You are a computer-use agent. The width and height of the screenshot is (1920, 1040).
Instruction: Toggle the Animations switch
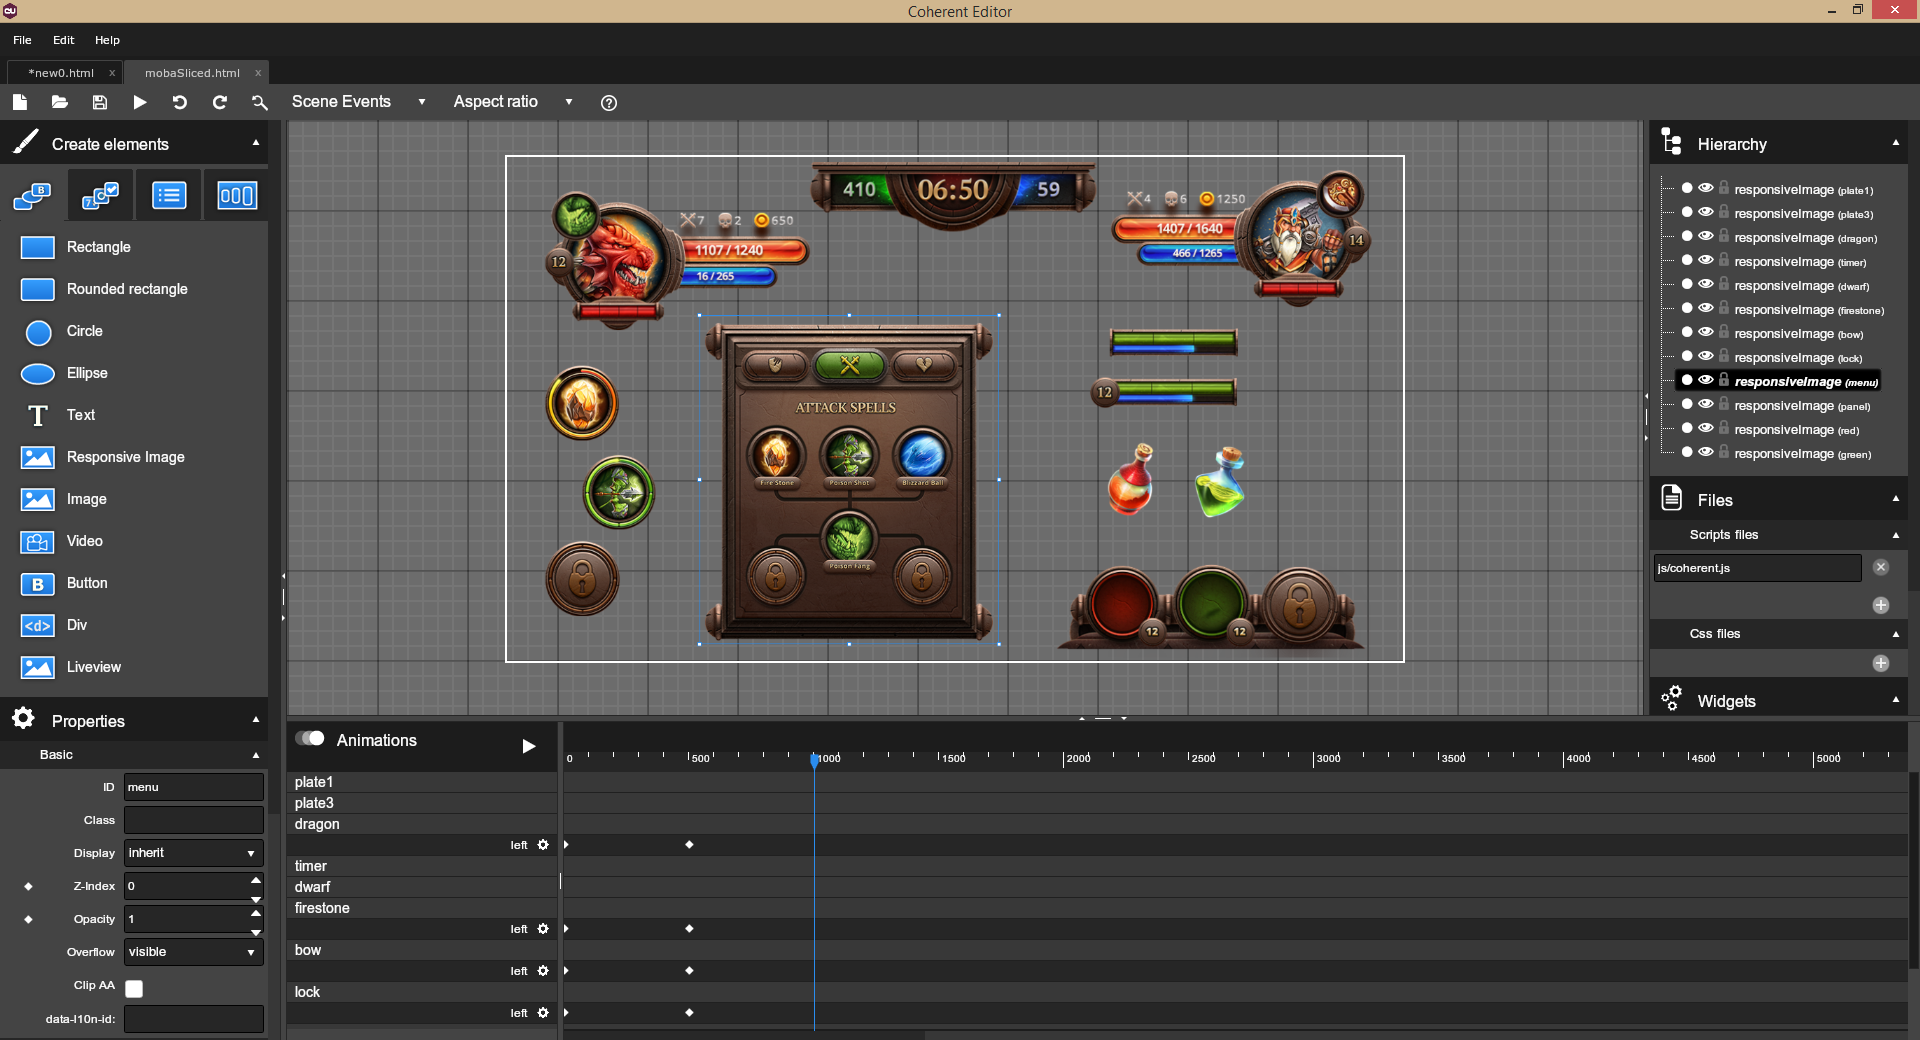pos(310,739)
